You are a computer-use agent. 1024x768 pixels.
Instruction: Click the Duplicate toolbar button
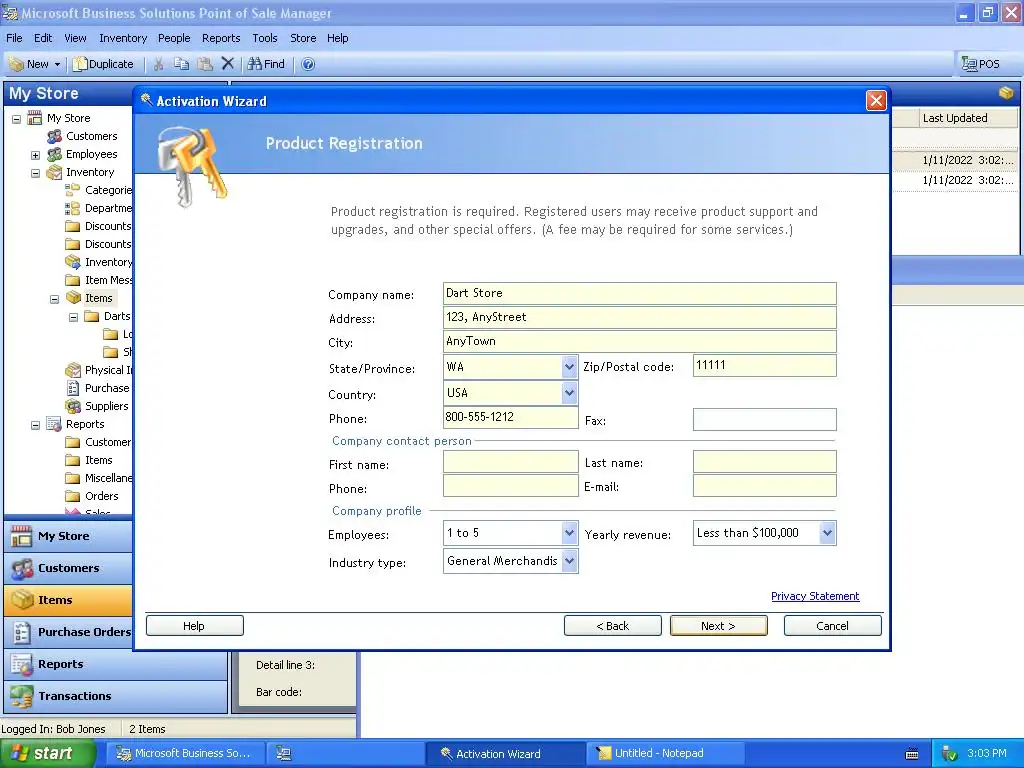(103, 64)
